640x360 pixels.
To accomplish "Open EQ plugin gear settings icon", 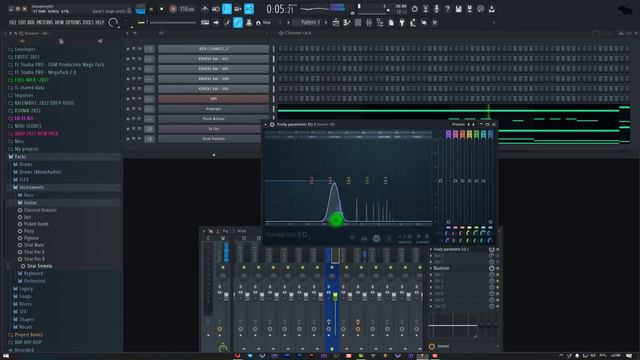I will [x=272, y=124].
